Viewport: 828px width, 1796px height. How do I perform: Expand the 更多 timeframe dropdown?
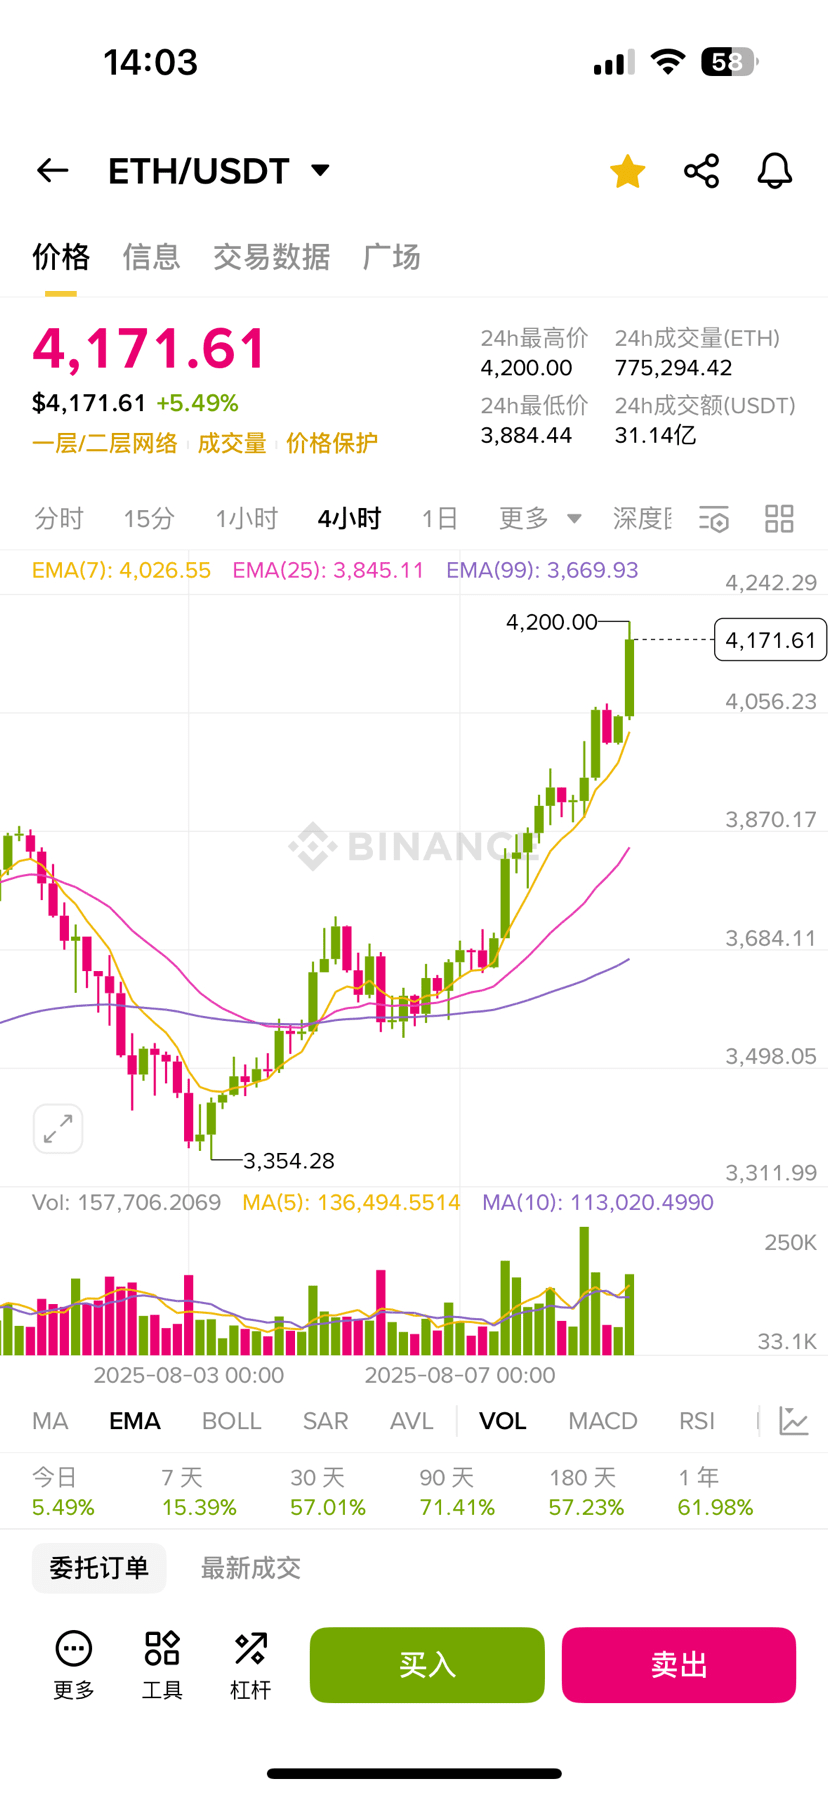click(540, 519)
